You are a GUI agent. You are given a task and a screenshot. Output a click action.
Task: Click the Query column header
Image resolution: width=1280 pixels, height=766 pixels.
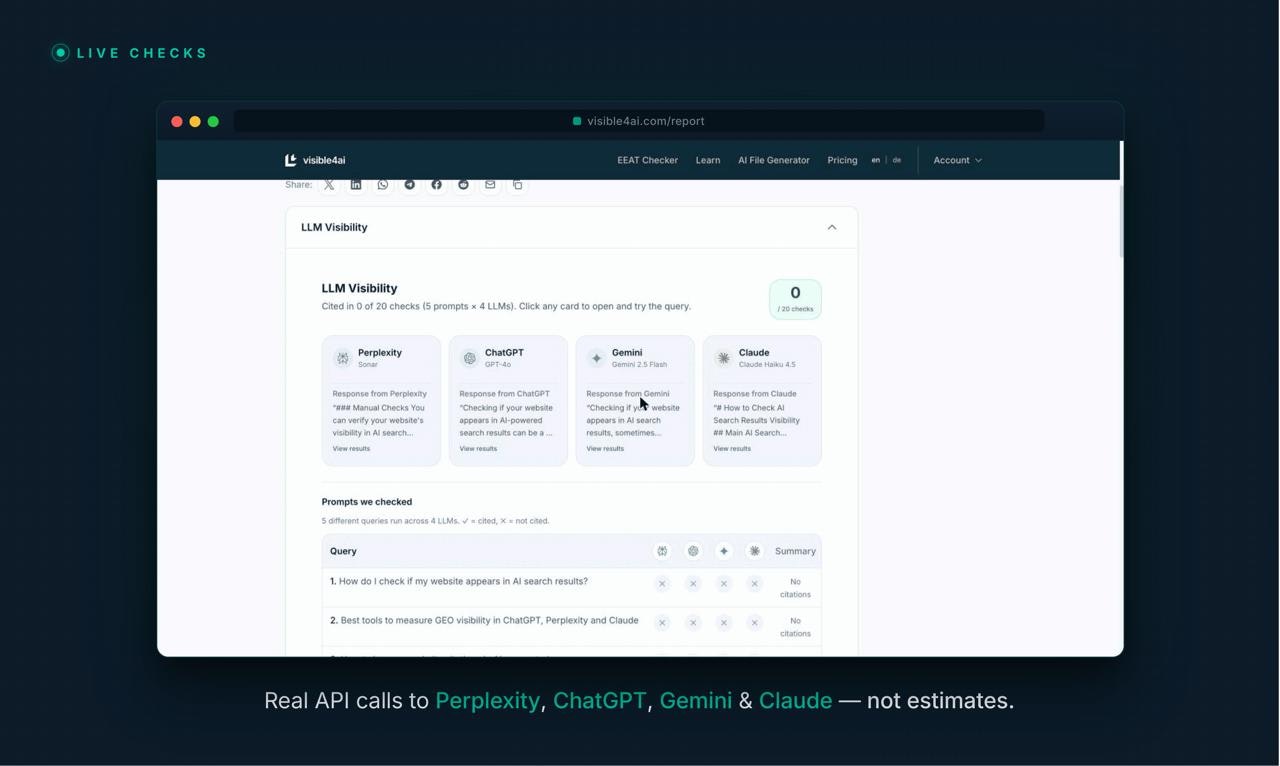(x=343, y=551)
